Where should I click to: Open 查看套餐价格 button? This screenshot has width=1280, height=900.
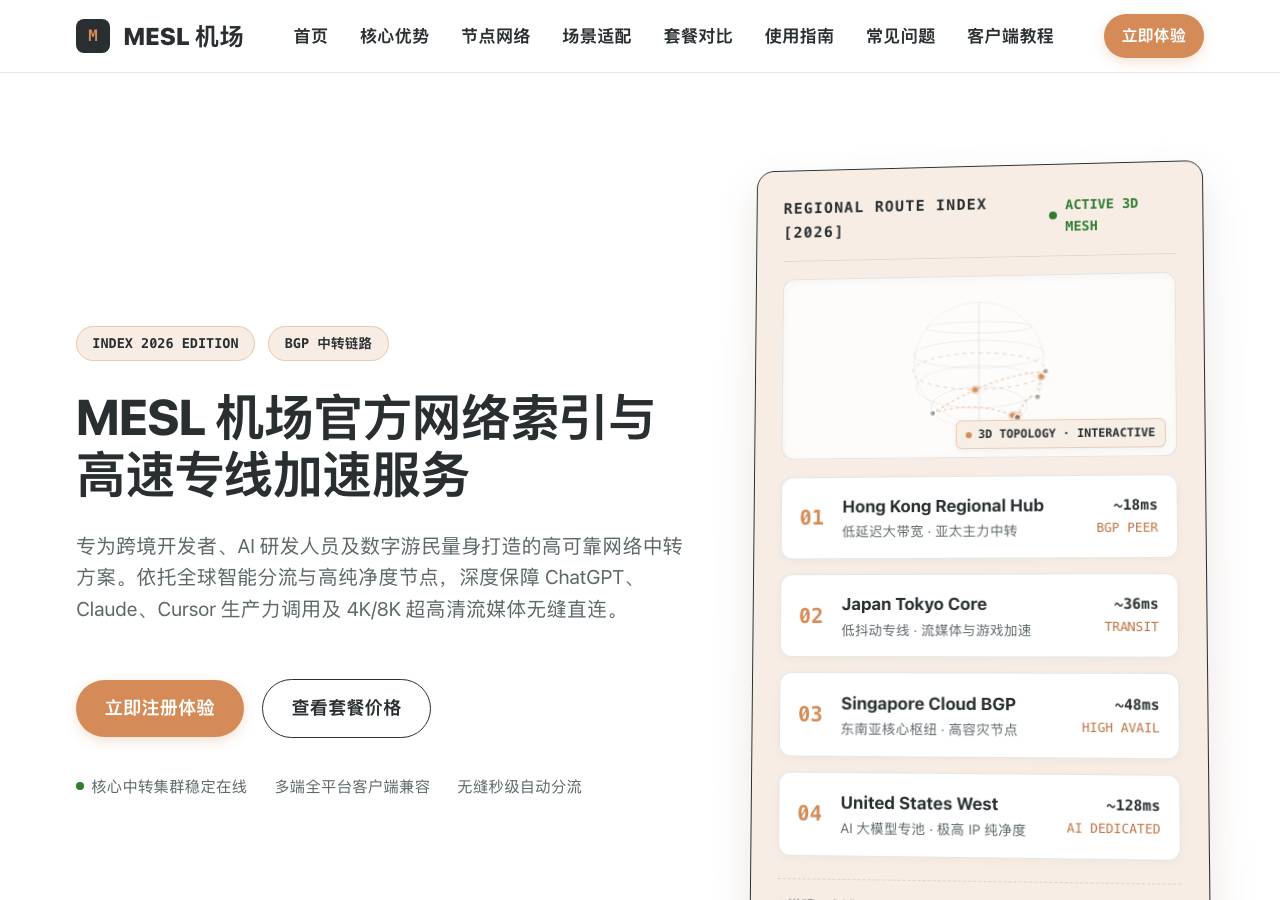click(x=346, y=708)
